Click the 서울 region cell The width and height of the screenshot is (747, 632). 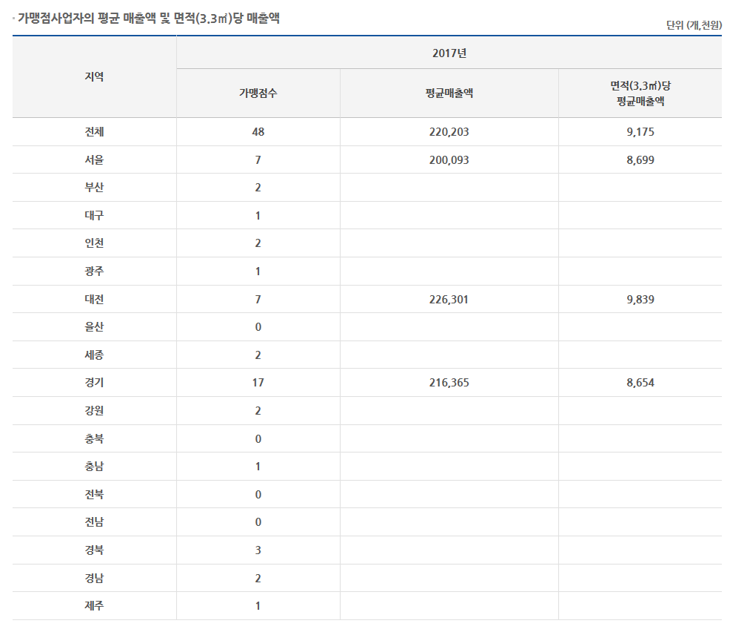click(x=94, y=160)
